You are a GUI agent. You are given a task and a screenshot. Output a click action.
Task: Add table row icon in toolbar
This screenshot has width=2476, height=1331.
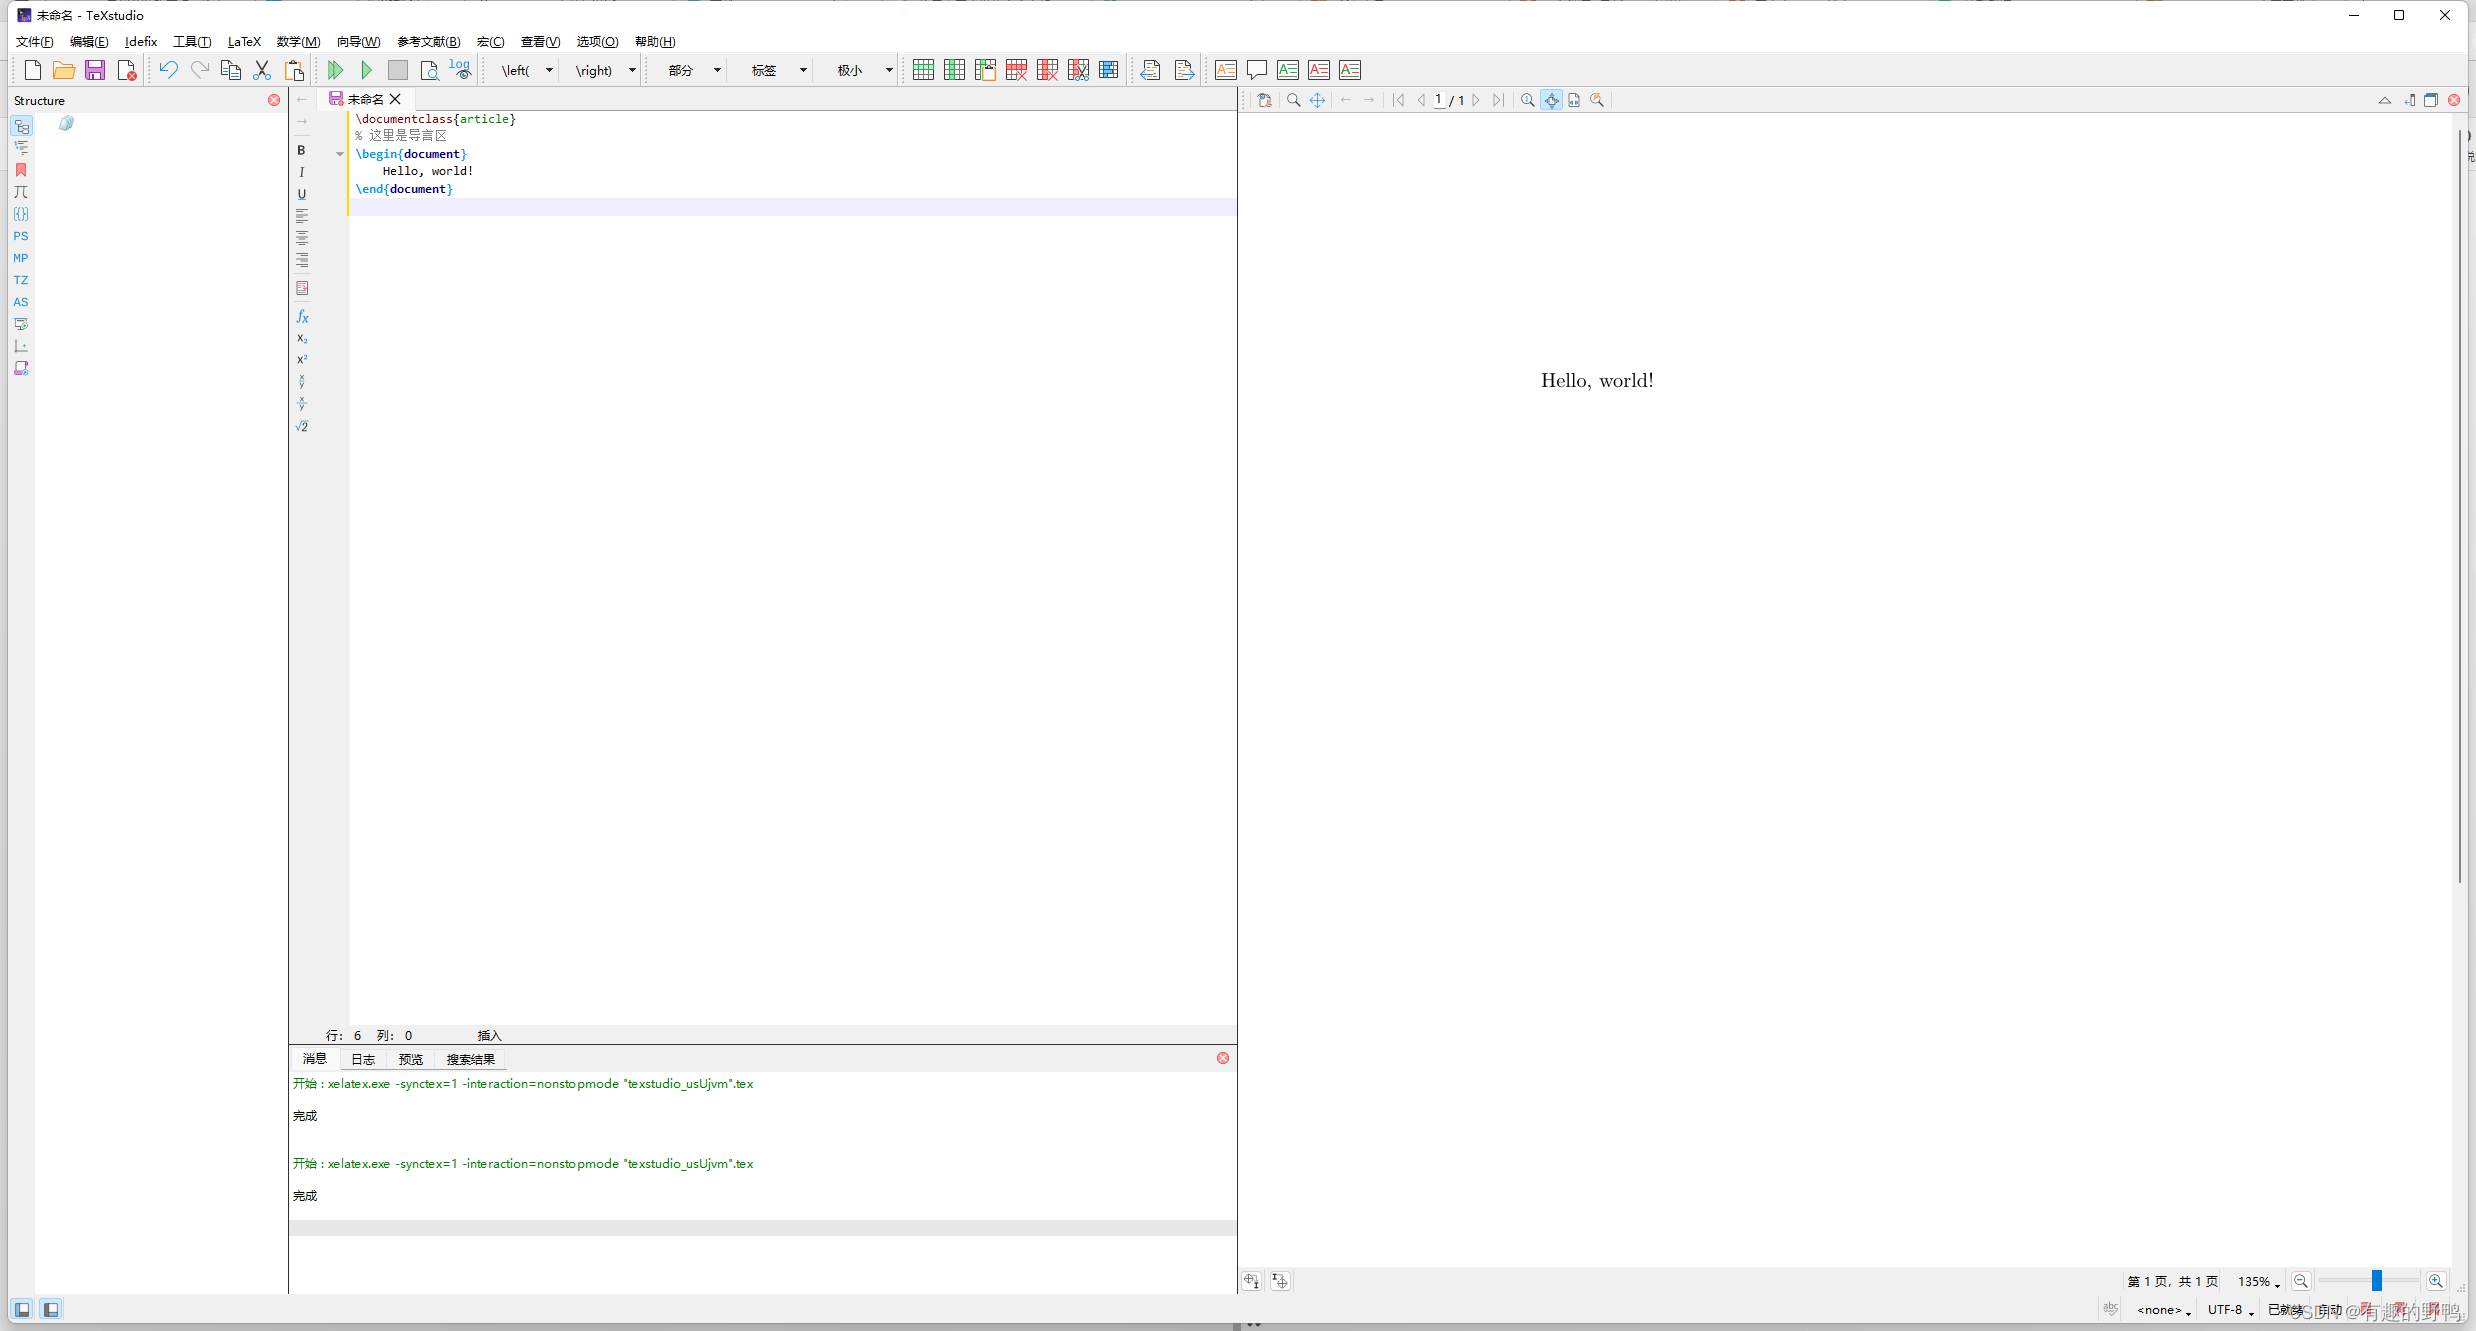coord(923,70)
